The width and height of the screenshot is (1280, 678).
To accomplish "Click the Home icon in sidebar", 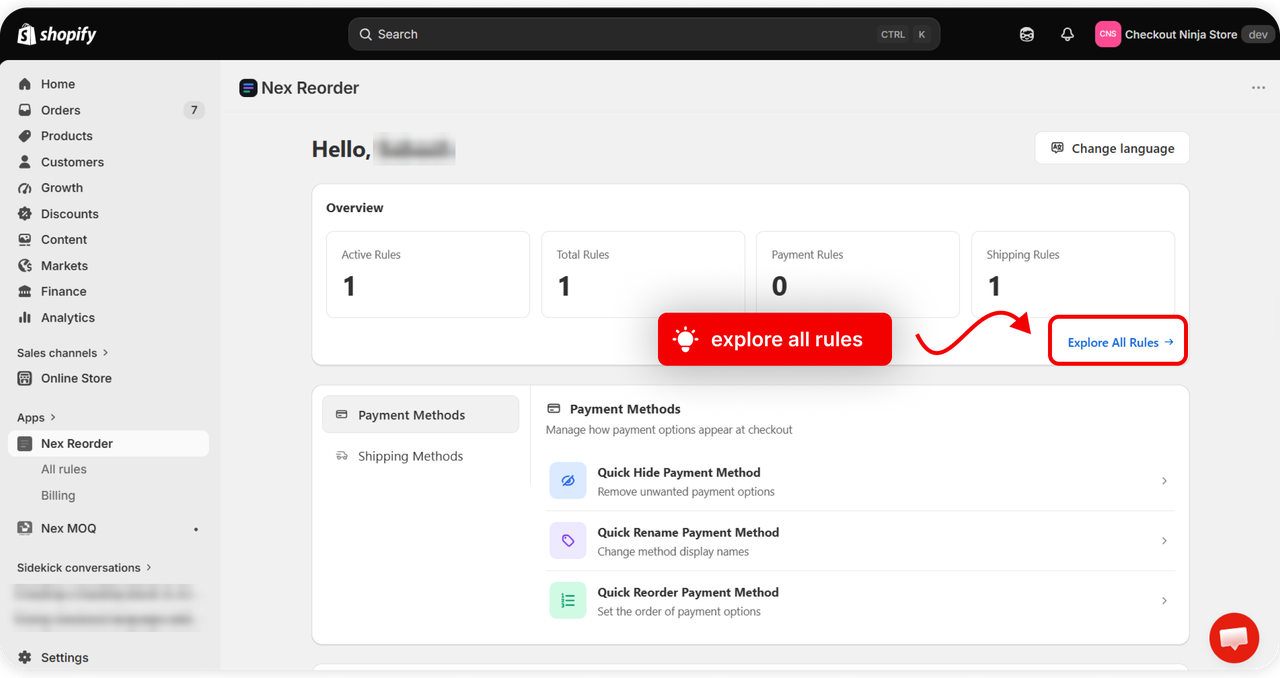I will click(x=25, y=84).
